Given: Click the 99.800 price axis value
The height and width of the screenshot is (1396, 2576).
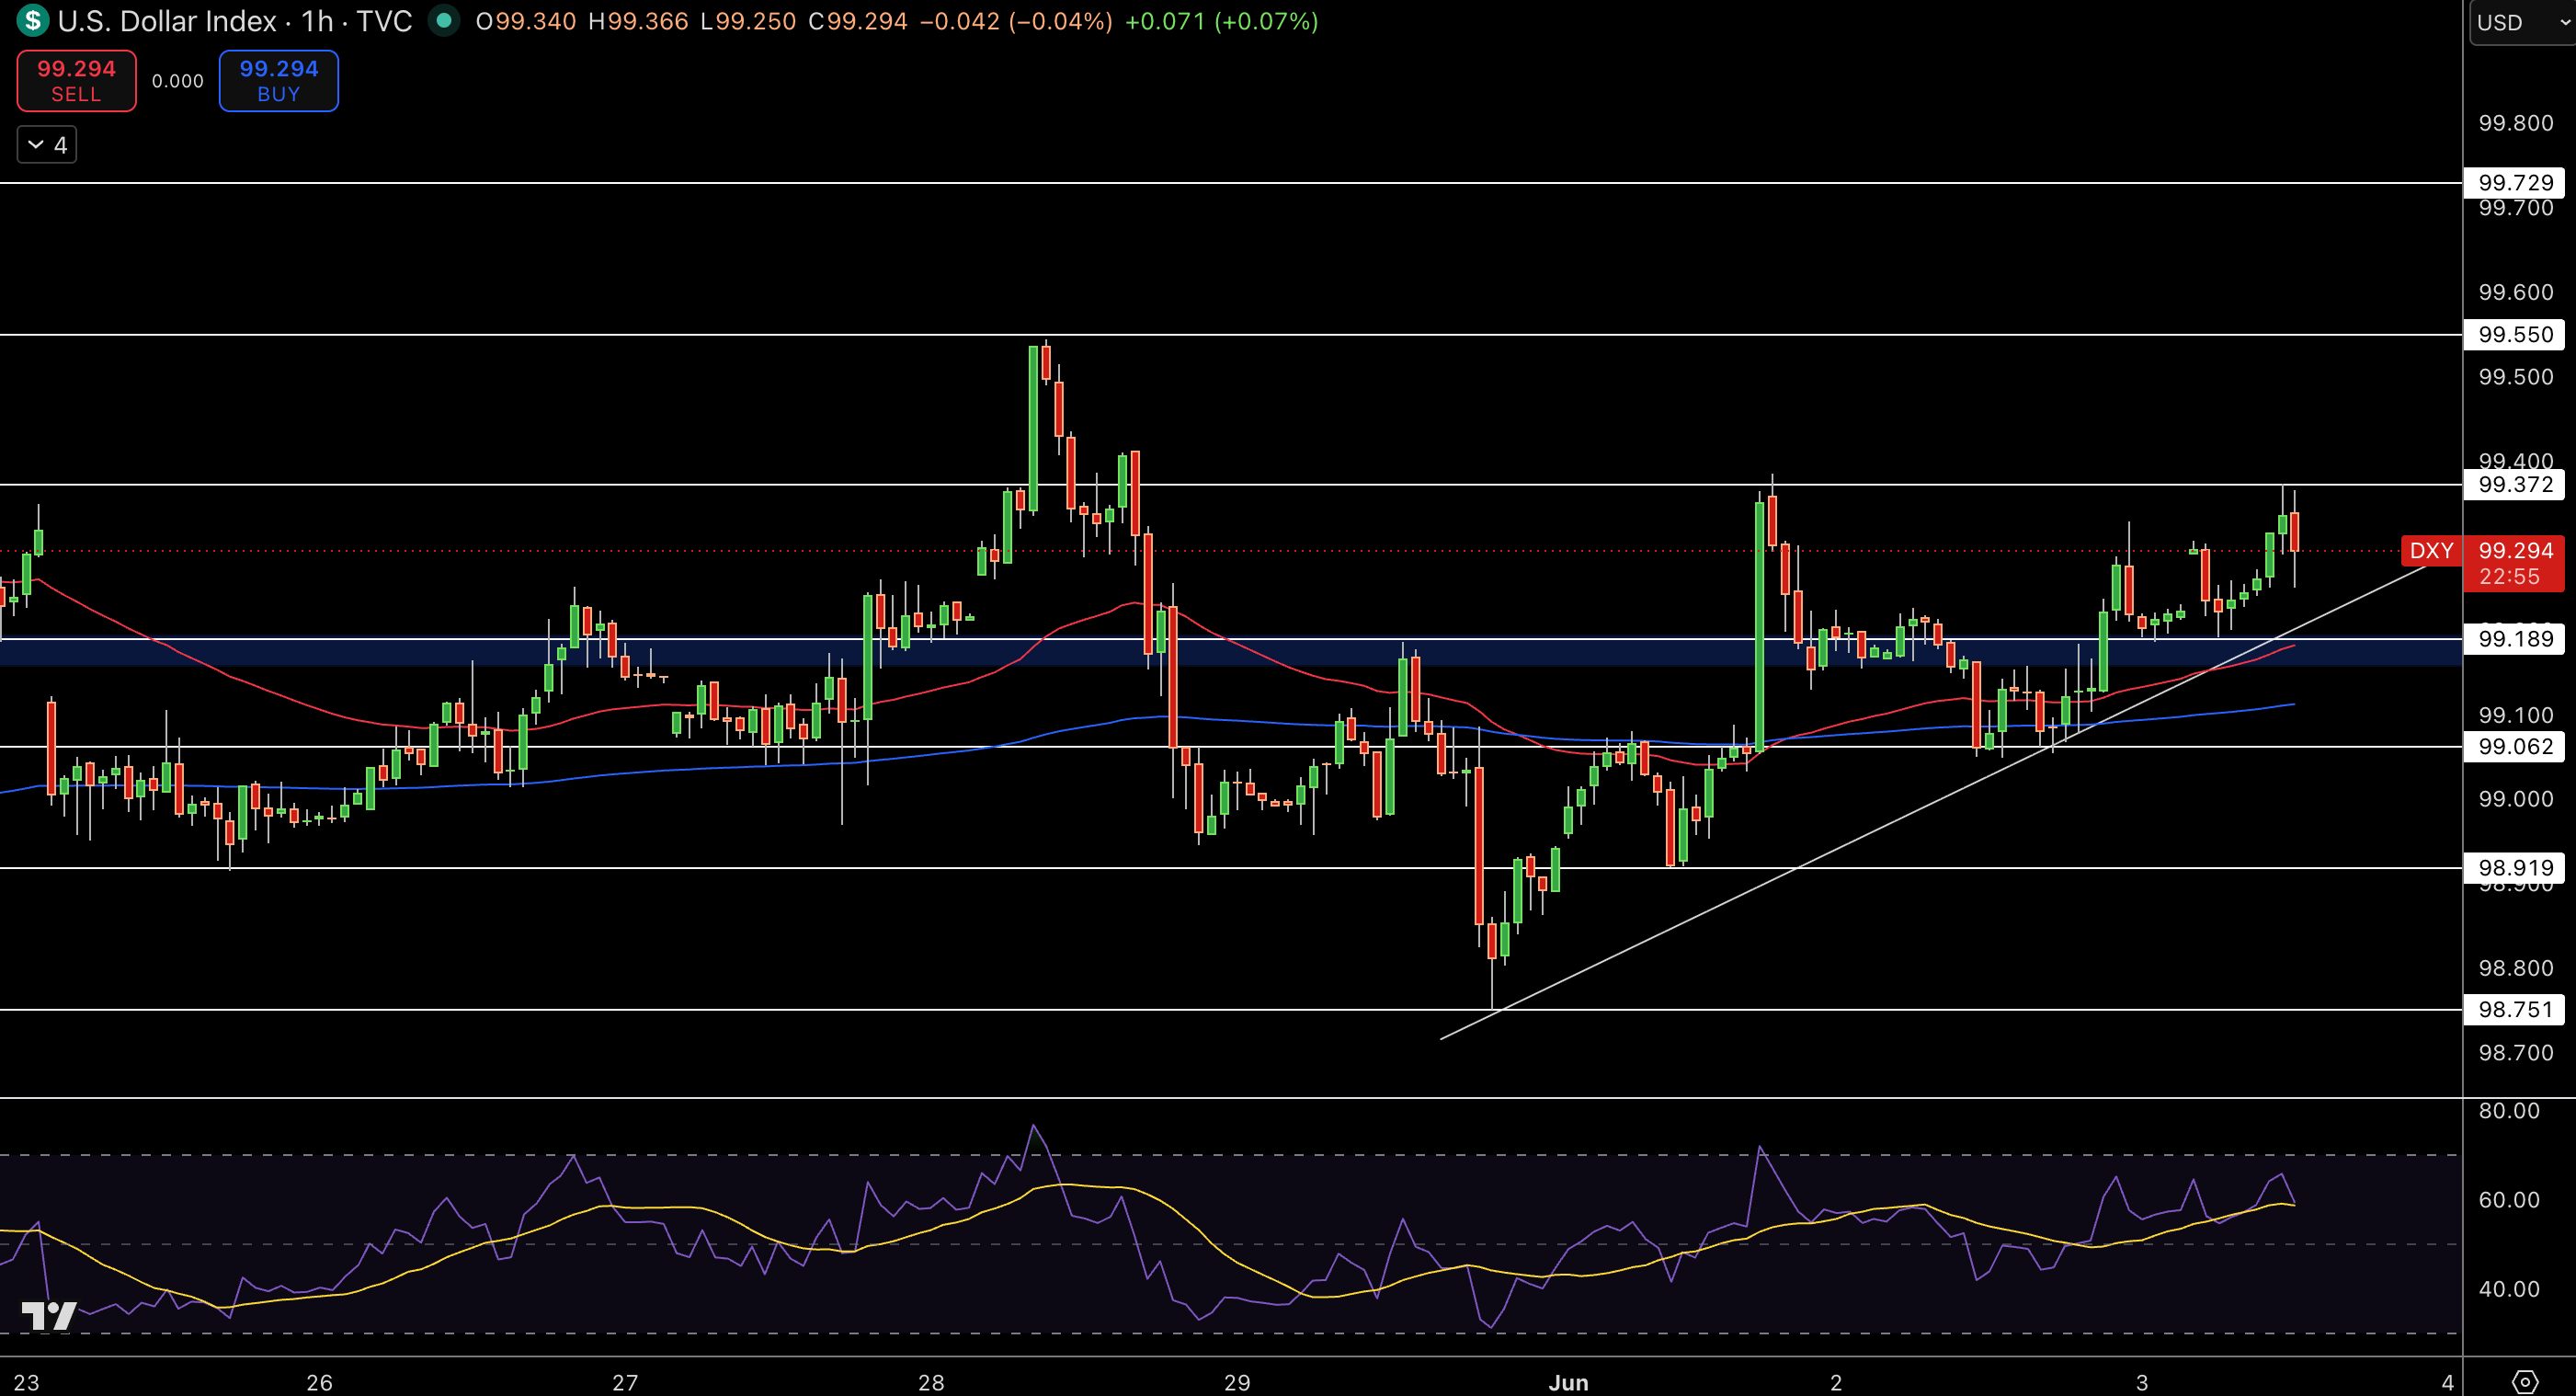Looking at the screenshot, I should click(2515, 123).
